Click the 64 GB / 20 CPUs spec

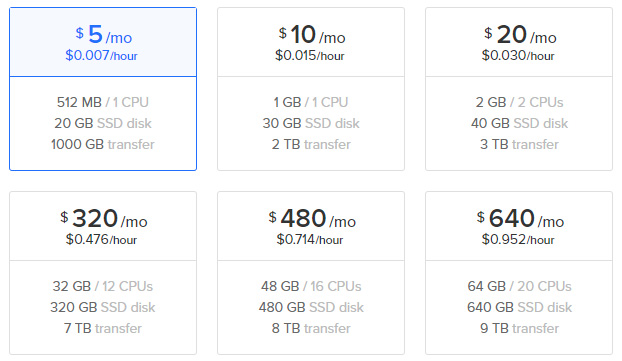pos(519,286)
